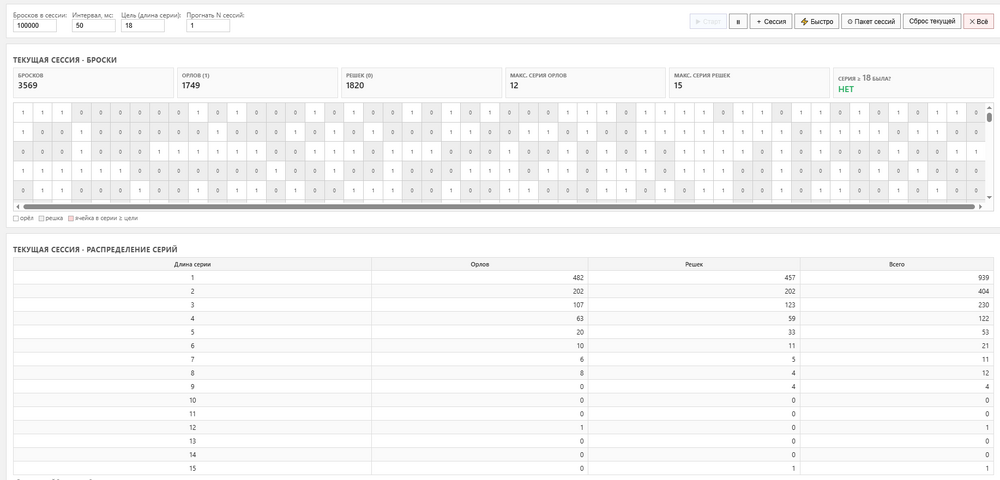Click the total cell 230

click(897, 305)
